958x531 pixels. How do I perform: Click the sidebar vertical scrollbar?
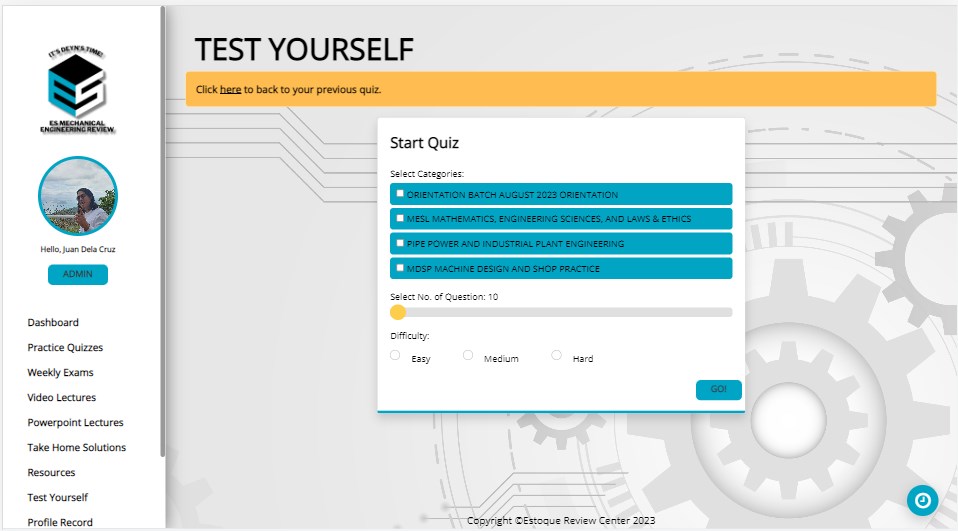(x=163, y=231)
